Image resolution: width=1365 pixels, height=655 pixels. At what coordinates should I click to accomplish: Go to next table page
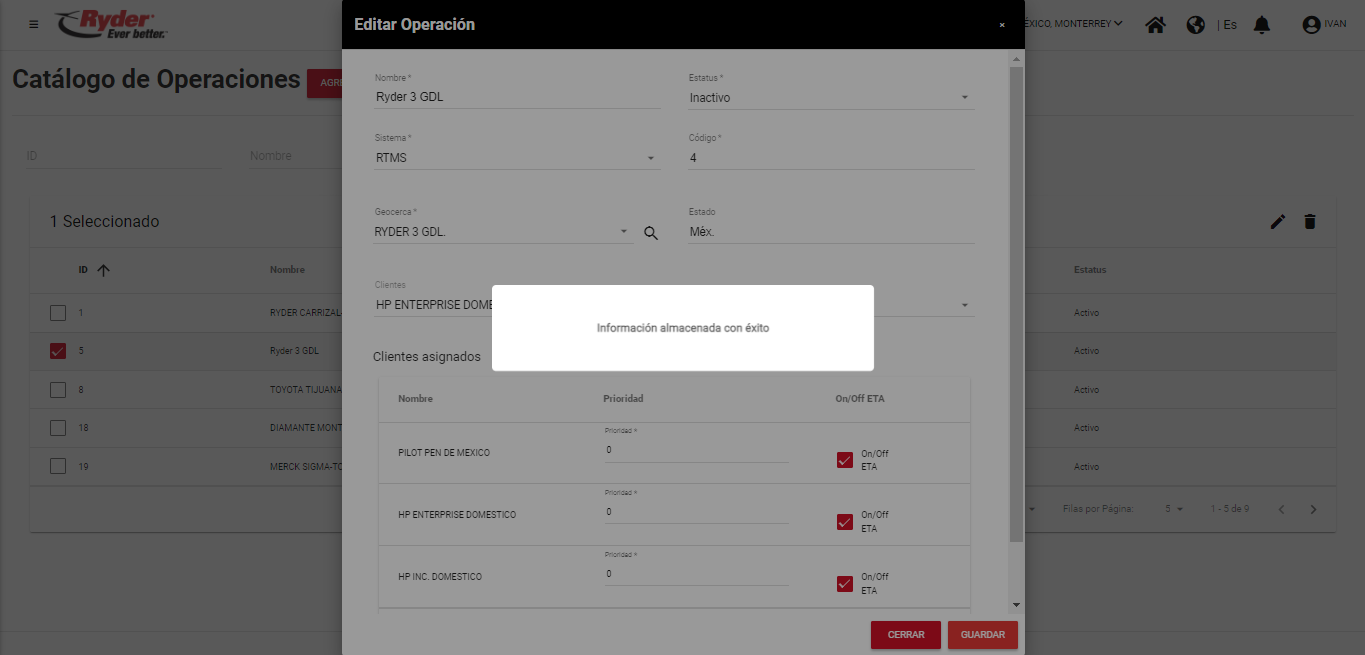[1314, 510]
